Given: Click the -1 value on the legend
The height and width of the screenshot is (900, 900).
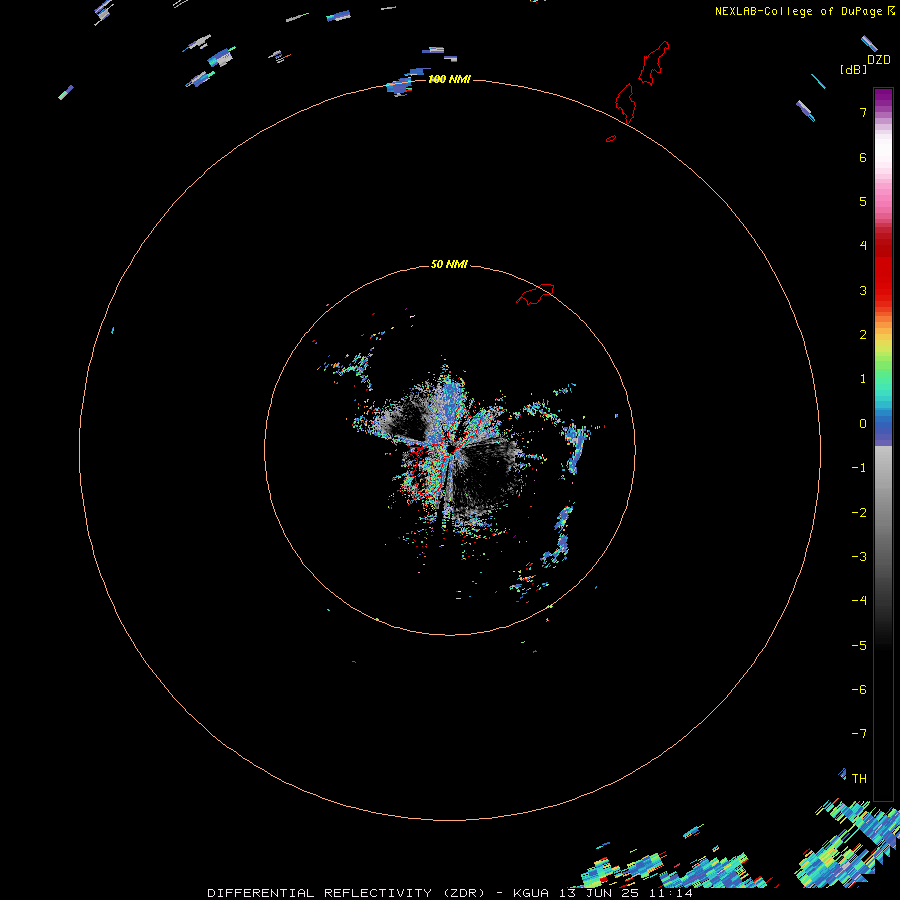Looking at the screenshot, I should [x=859, y=468].
